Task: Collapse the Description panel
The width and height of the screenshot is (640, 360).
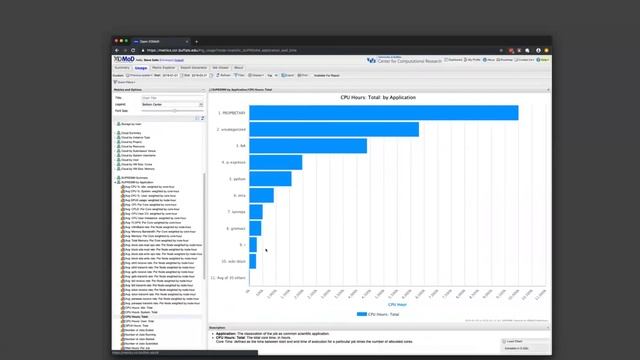Action: point(548,328)
